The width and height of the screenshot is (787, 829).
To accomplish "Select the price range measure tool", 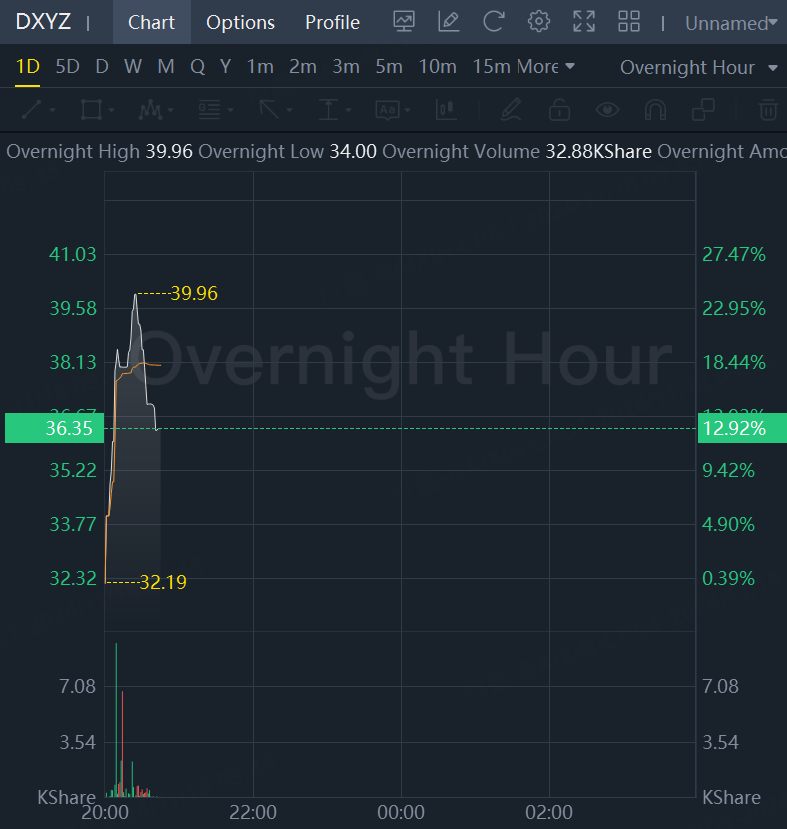I will [x=328, y=110].
